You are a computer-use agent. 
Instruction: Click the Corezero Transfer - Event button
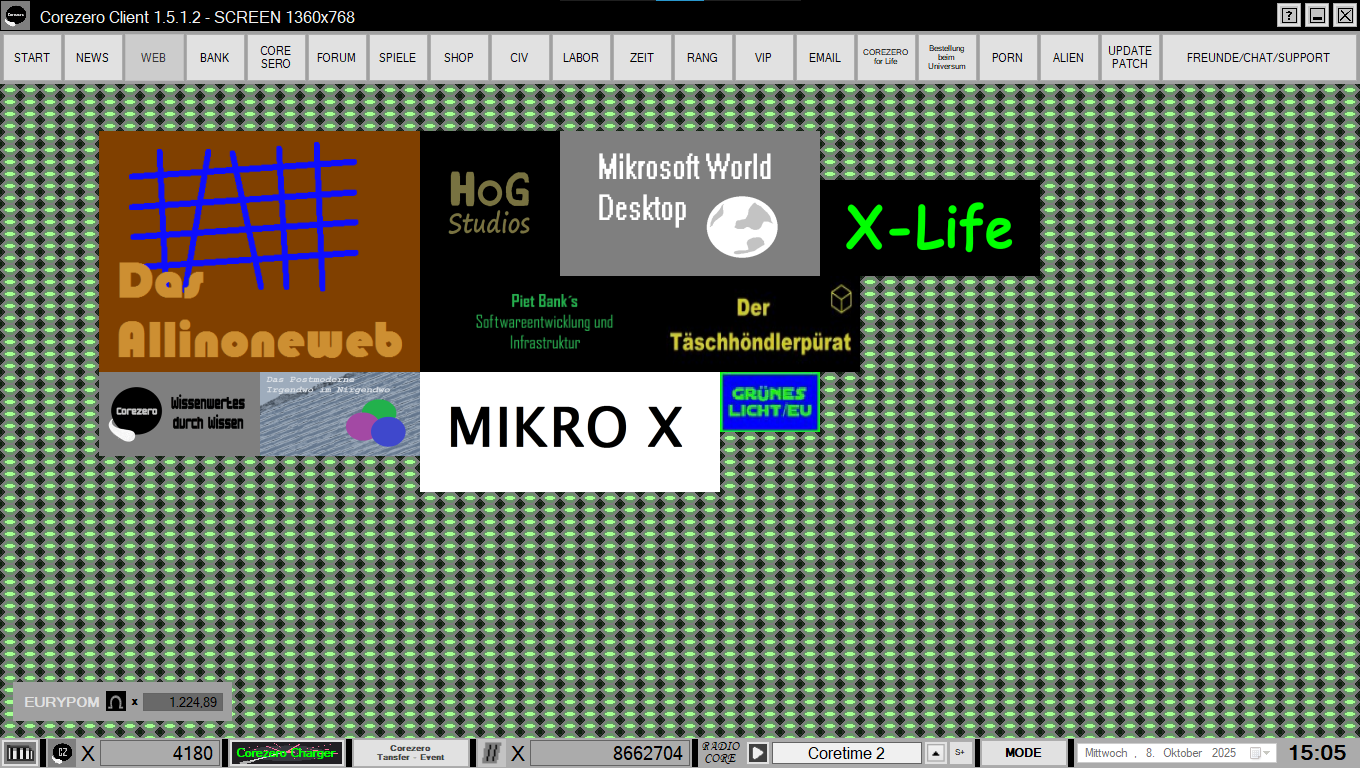tap(410, 753)
